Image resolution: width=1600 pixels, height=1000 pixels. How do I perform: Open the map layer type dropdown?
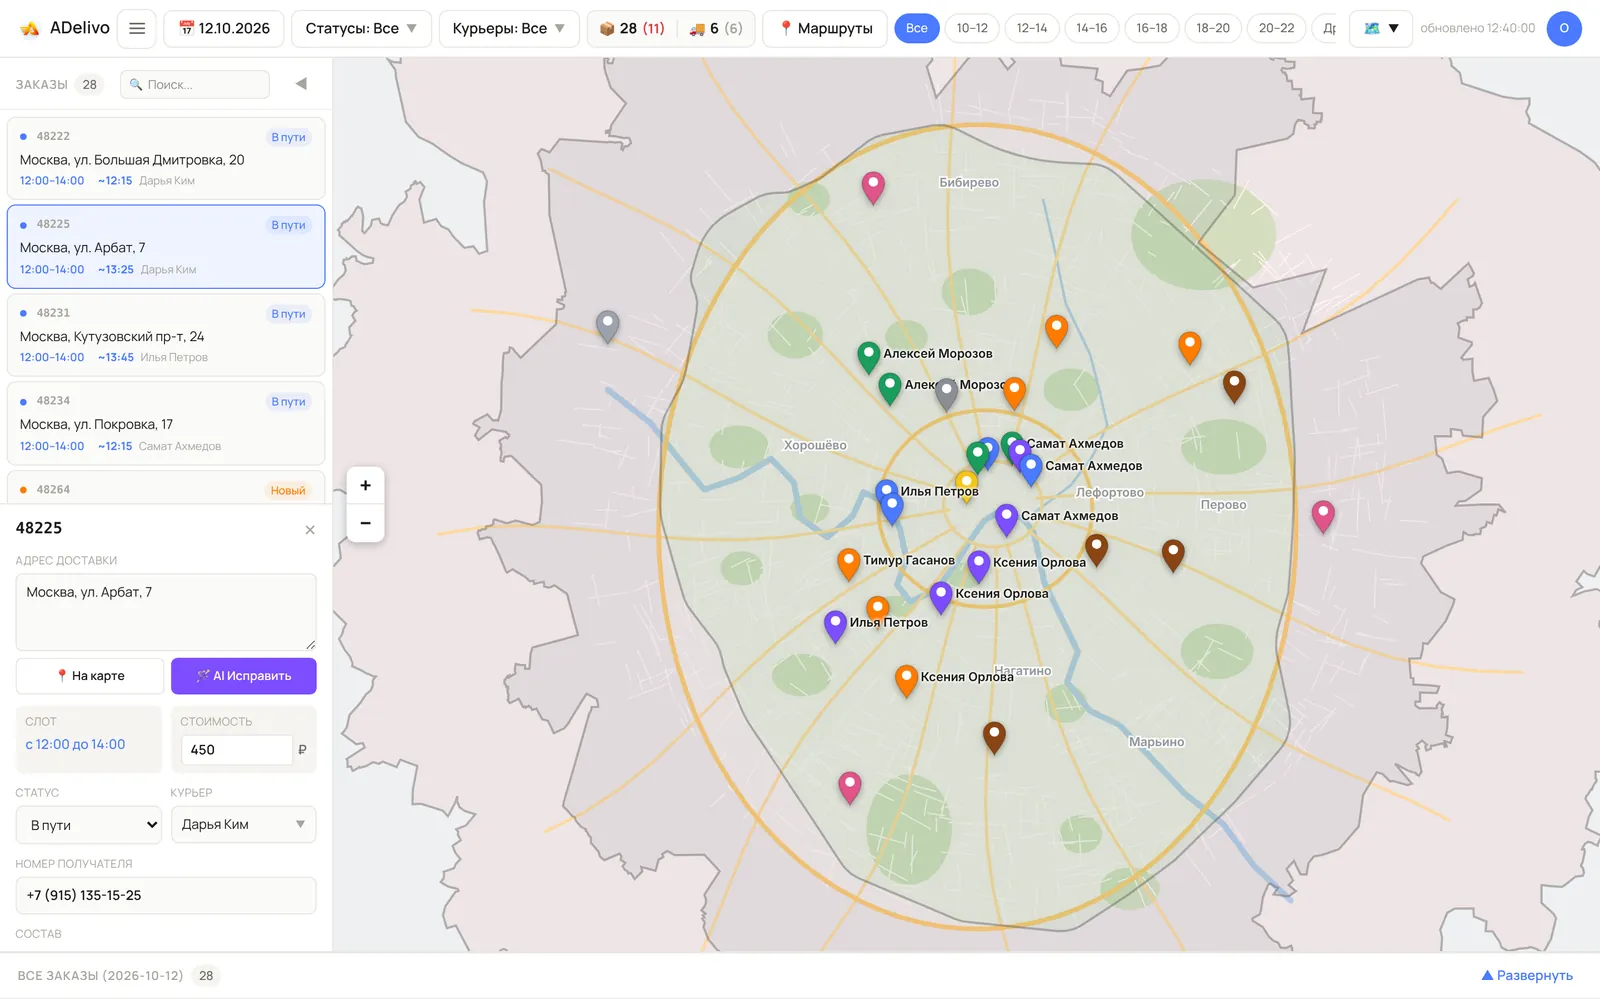point(1381,28)
